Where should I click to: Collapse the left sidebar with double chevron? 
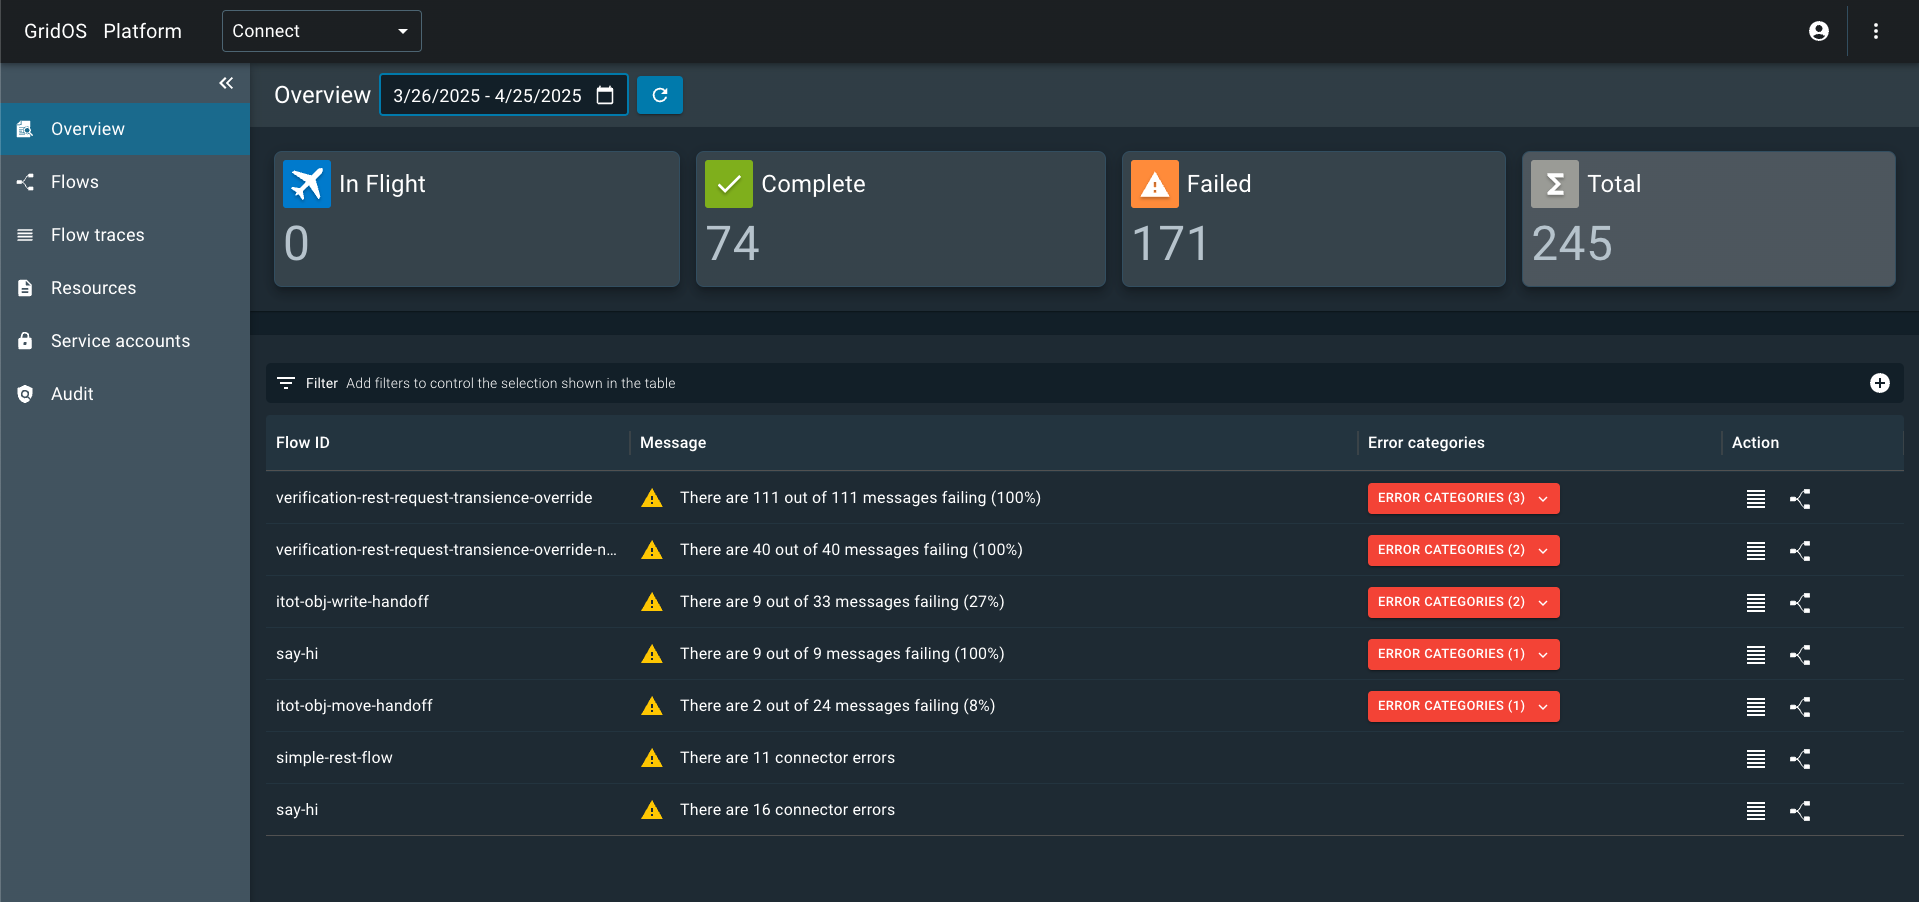point(226,83)
